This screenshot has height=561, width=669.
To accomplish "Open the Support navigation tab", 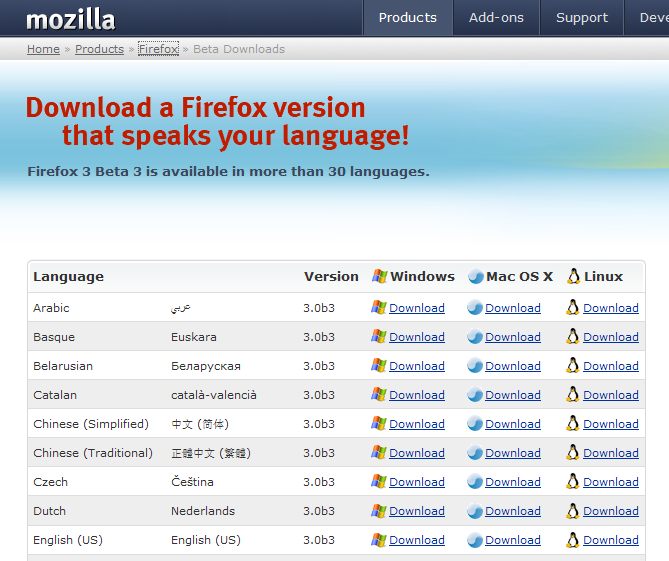I will click(582, 17).
